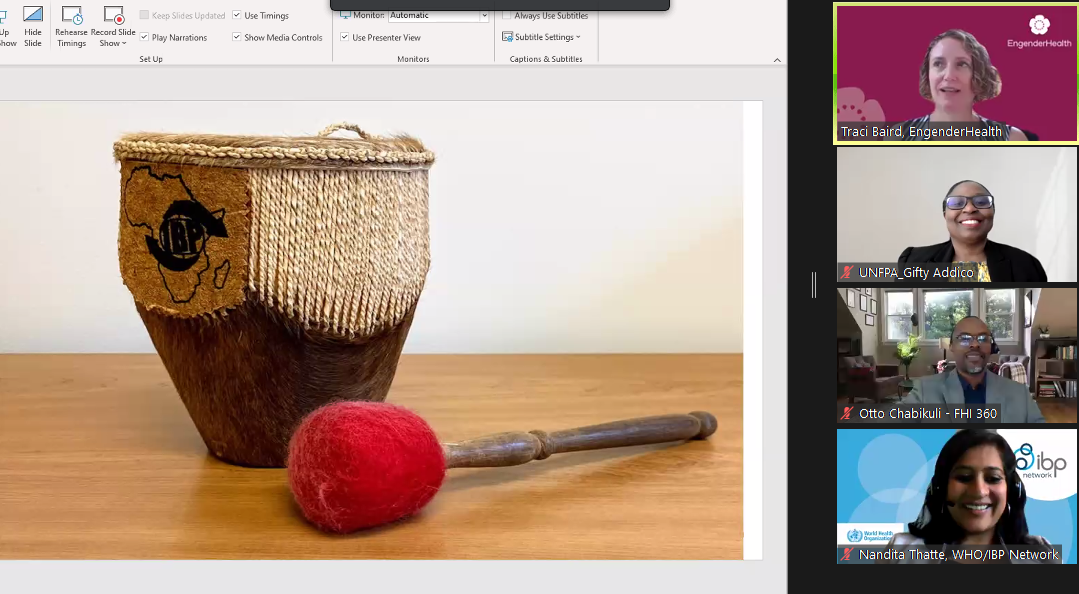Click the Record Slide Show icon
The height and width of the screenshot is (594, 1079).
[113, 16]
